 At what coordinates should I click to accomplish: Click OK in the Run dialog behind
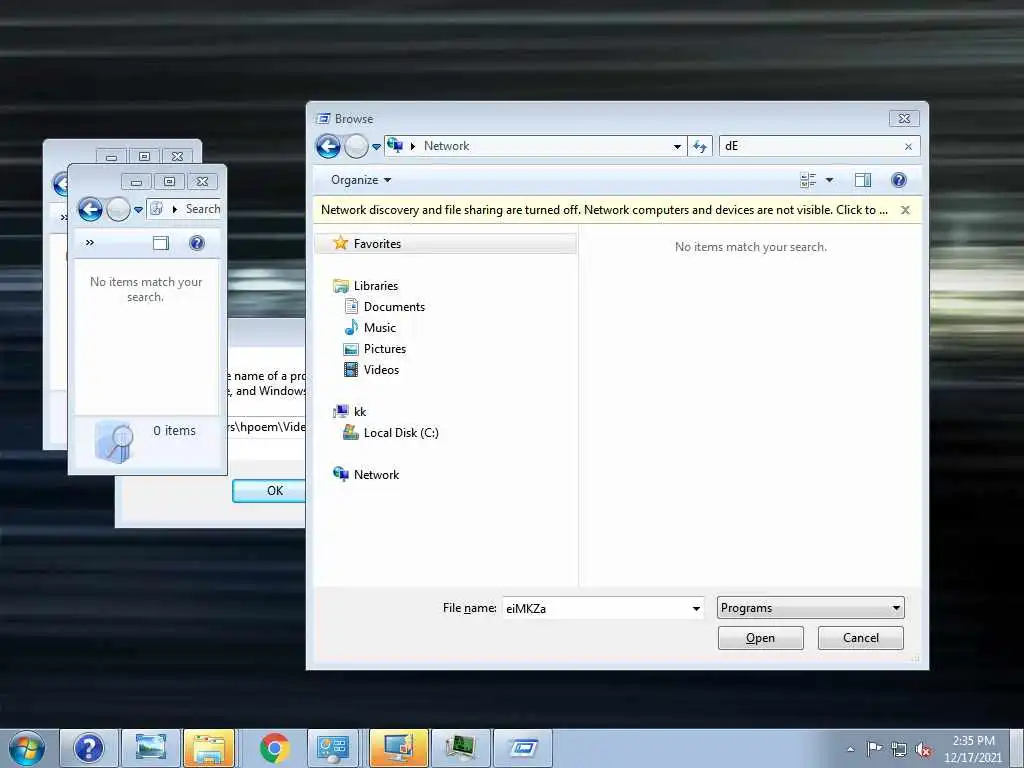pyautogui.click(x=269, y=490)
